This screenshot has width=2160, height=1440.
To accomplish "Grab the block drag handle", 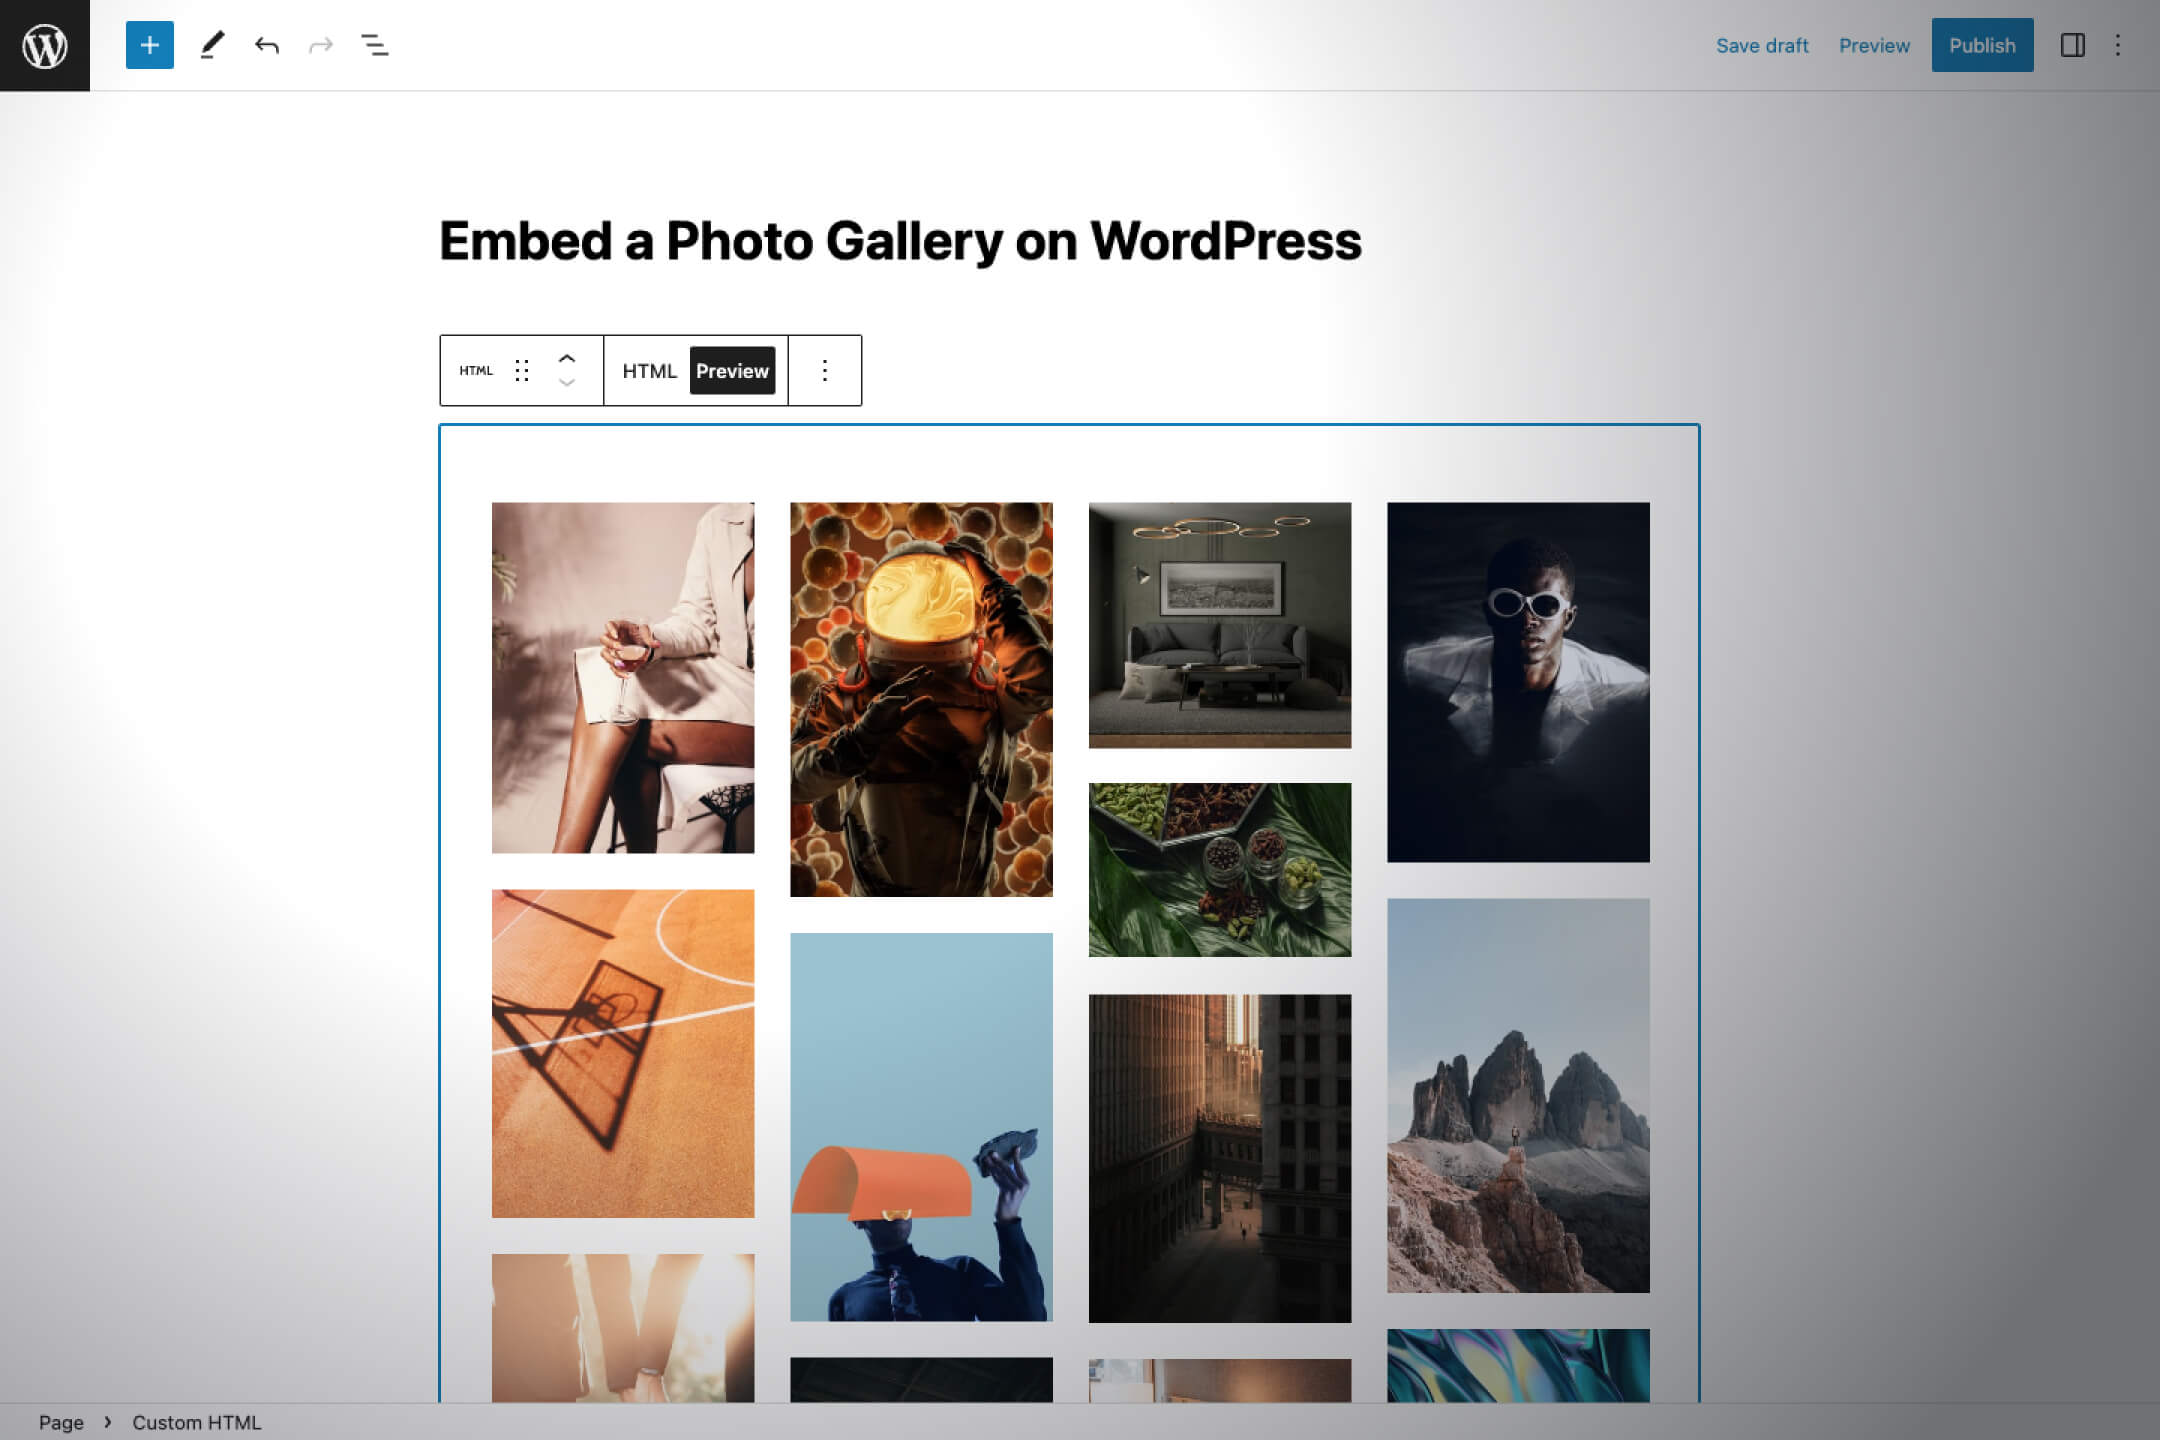I will [x=522, y=371].
